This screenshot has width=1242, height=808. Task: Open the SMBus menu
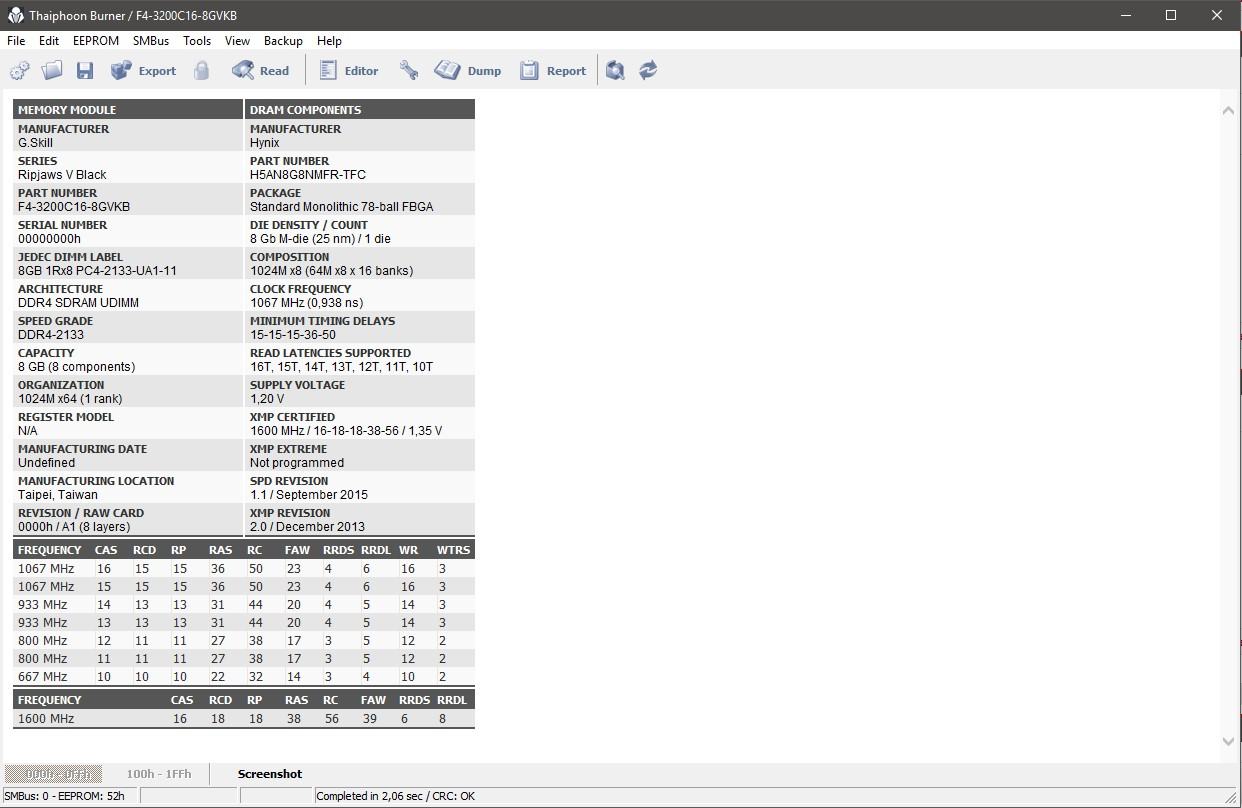151,41
